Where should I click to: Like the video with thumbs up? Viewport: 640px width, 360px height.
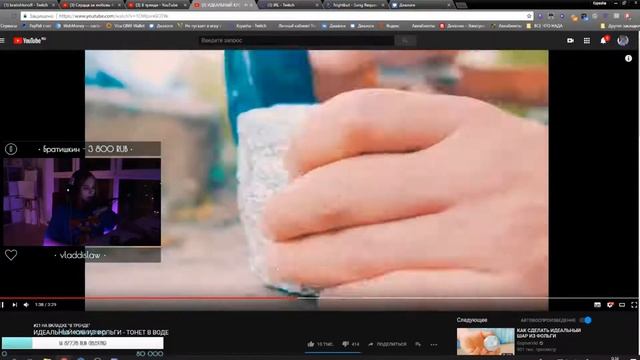click(x=320, y=344)
